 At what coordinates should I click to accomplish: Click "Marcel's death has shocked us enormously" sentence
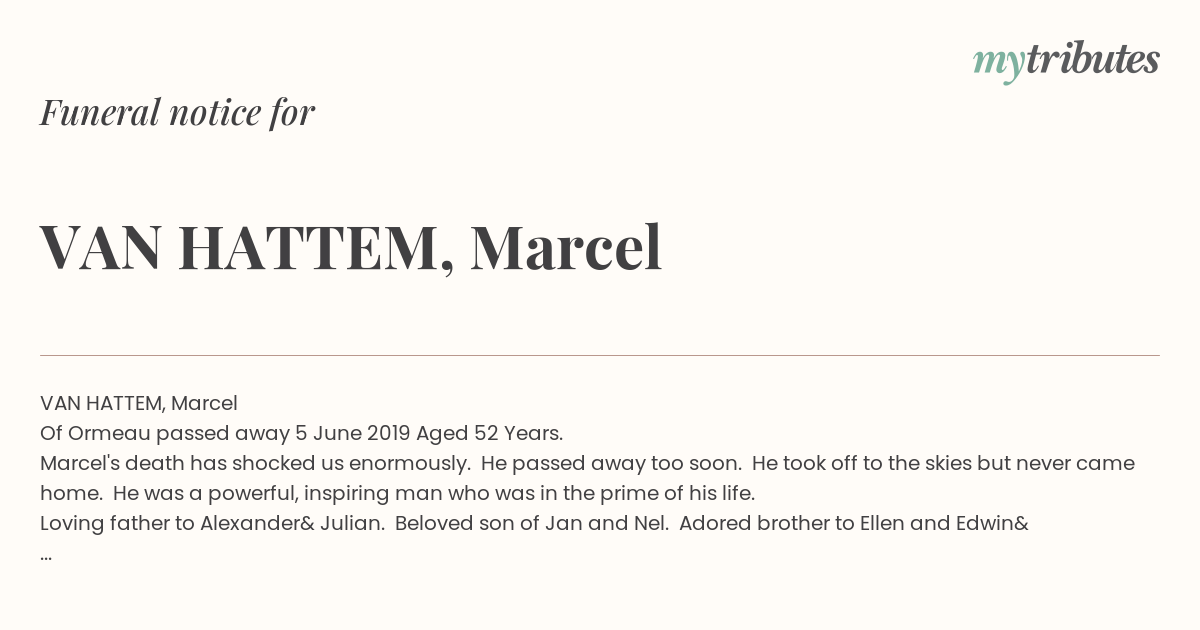pyautogui.click(x=255, y=463)
